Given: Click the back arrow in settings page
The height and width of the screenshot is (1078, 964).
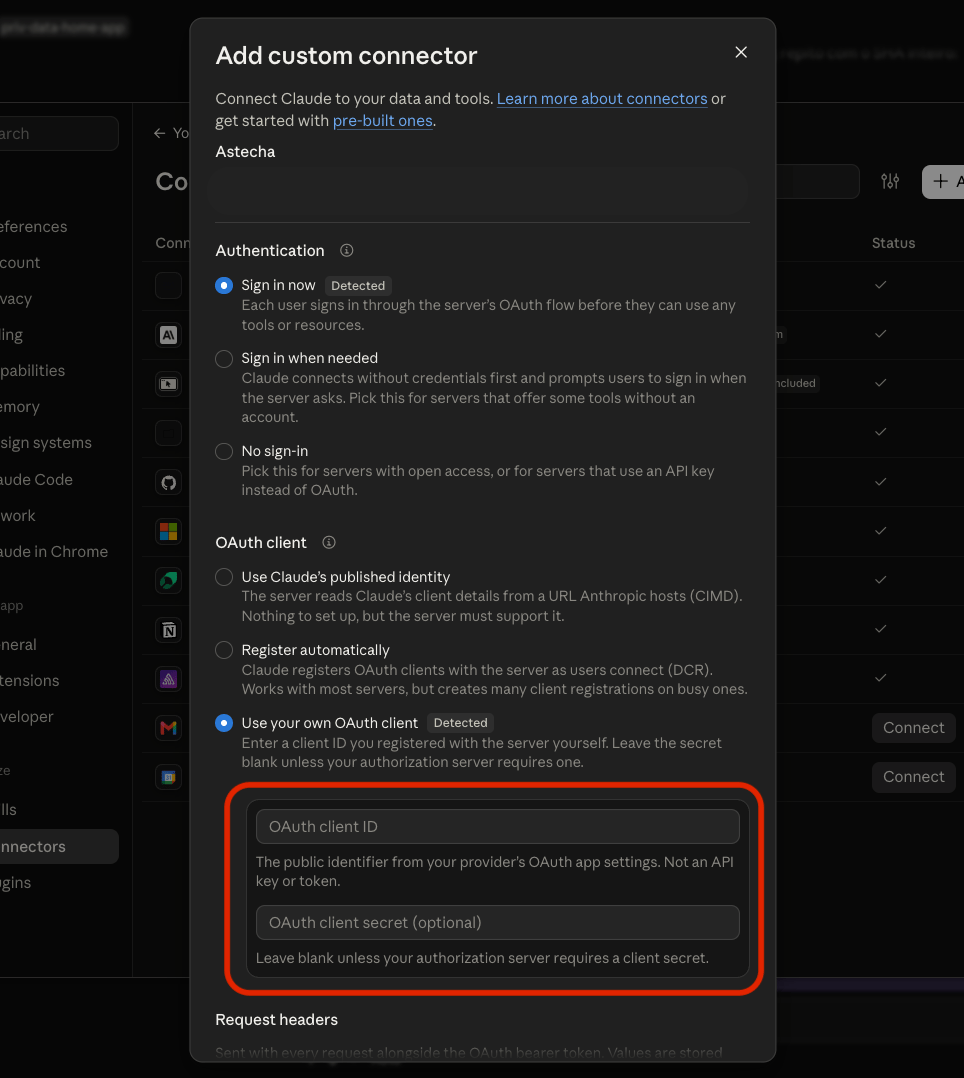Looking at the screenshot, I should click(160, 133).
